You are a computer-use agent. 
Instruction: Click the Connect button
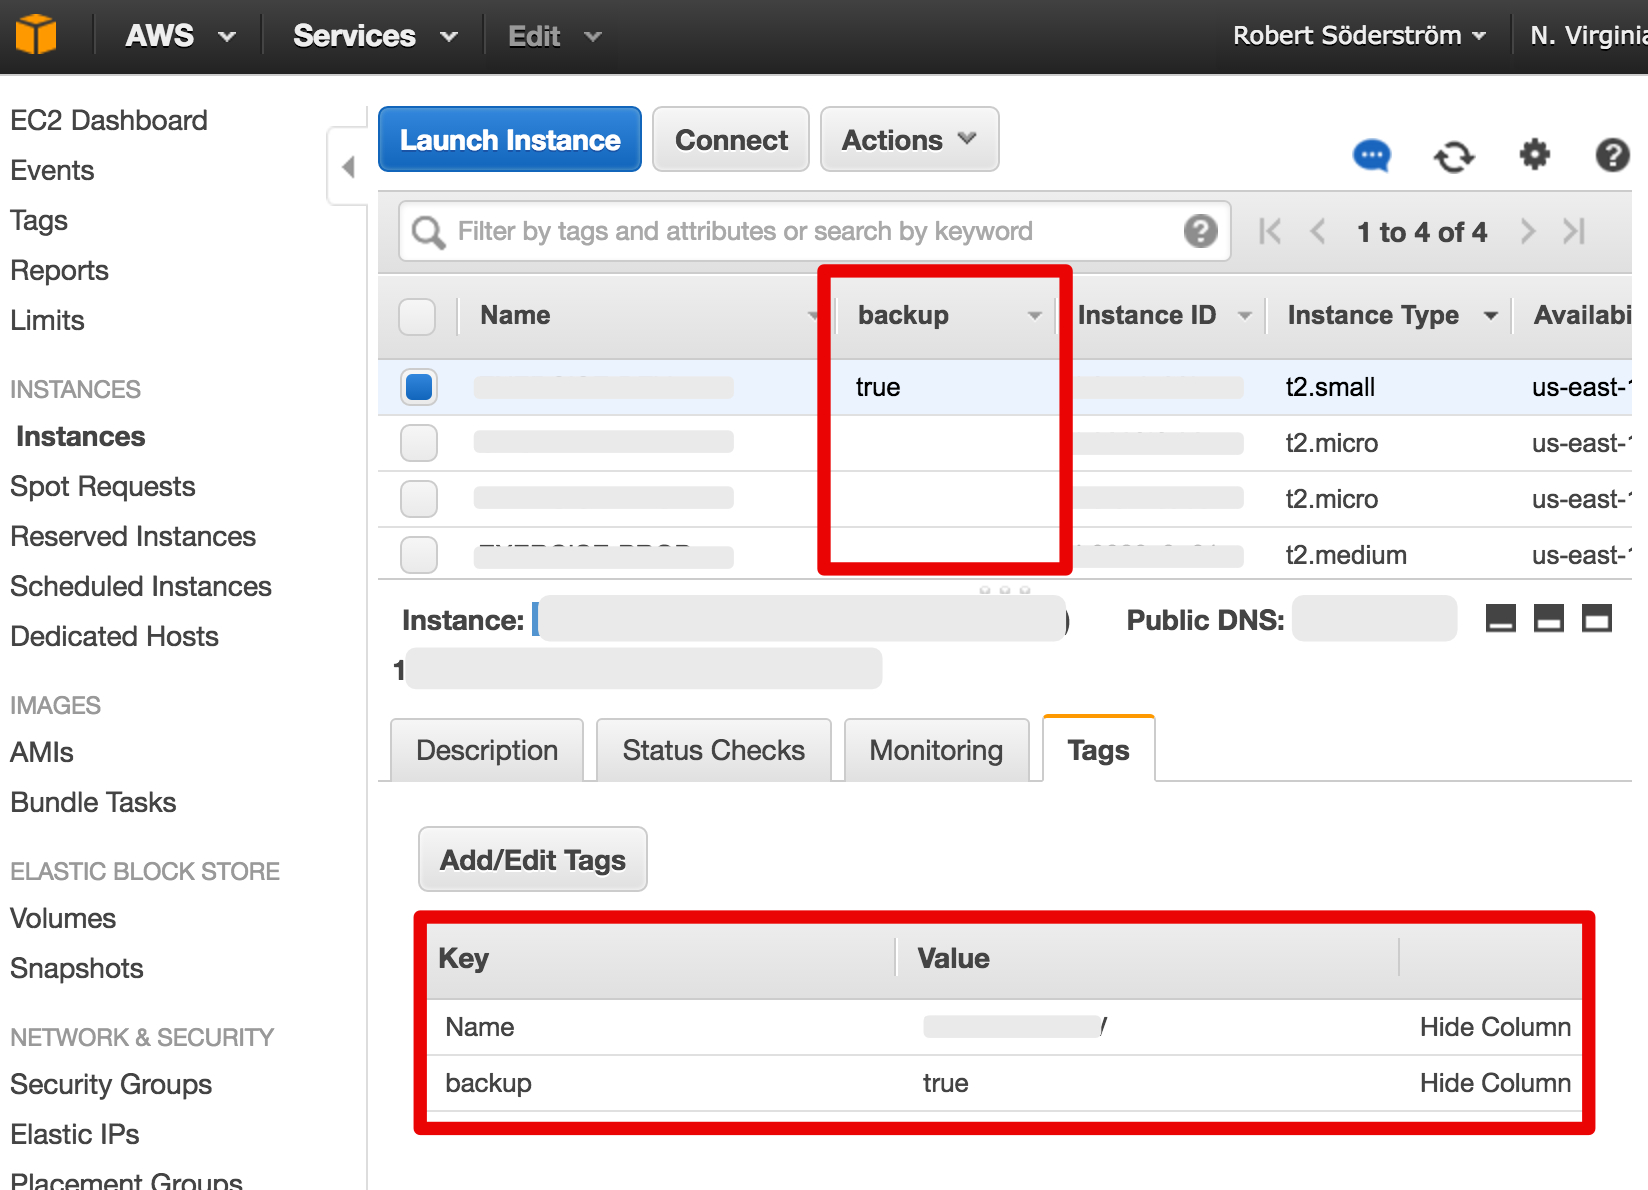click(x=731, y=139)
